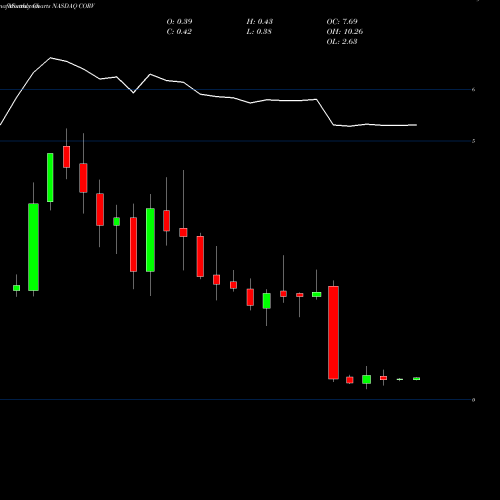This screenshot has width=500, height=500.
Task: Click the price axis label 5
Action: point(473,141)
